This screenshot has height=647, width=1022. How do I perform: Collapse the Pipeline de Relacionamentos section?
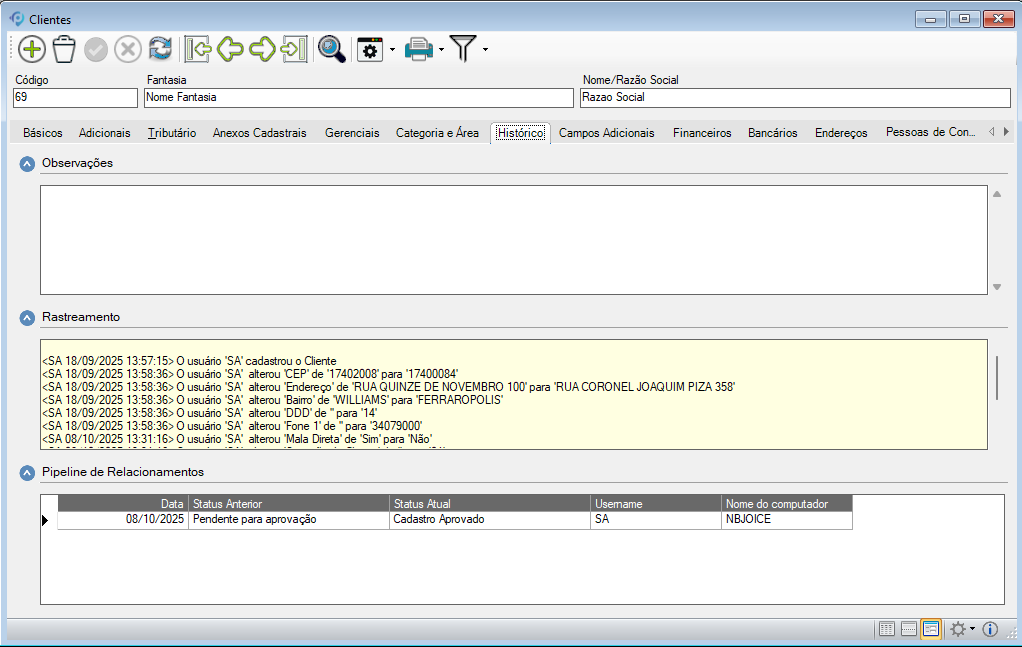[x=27, y=472]
